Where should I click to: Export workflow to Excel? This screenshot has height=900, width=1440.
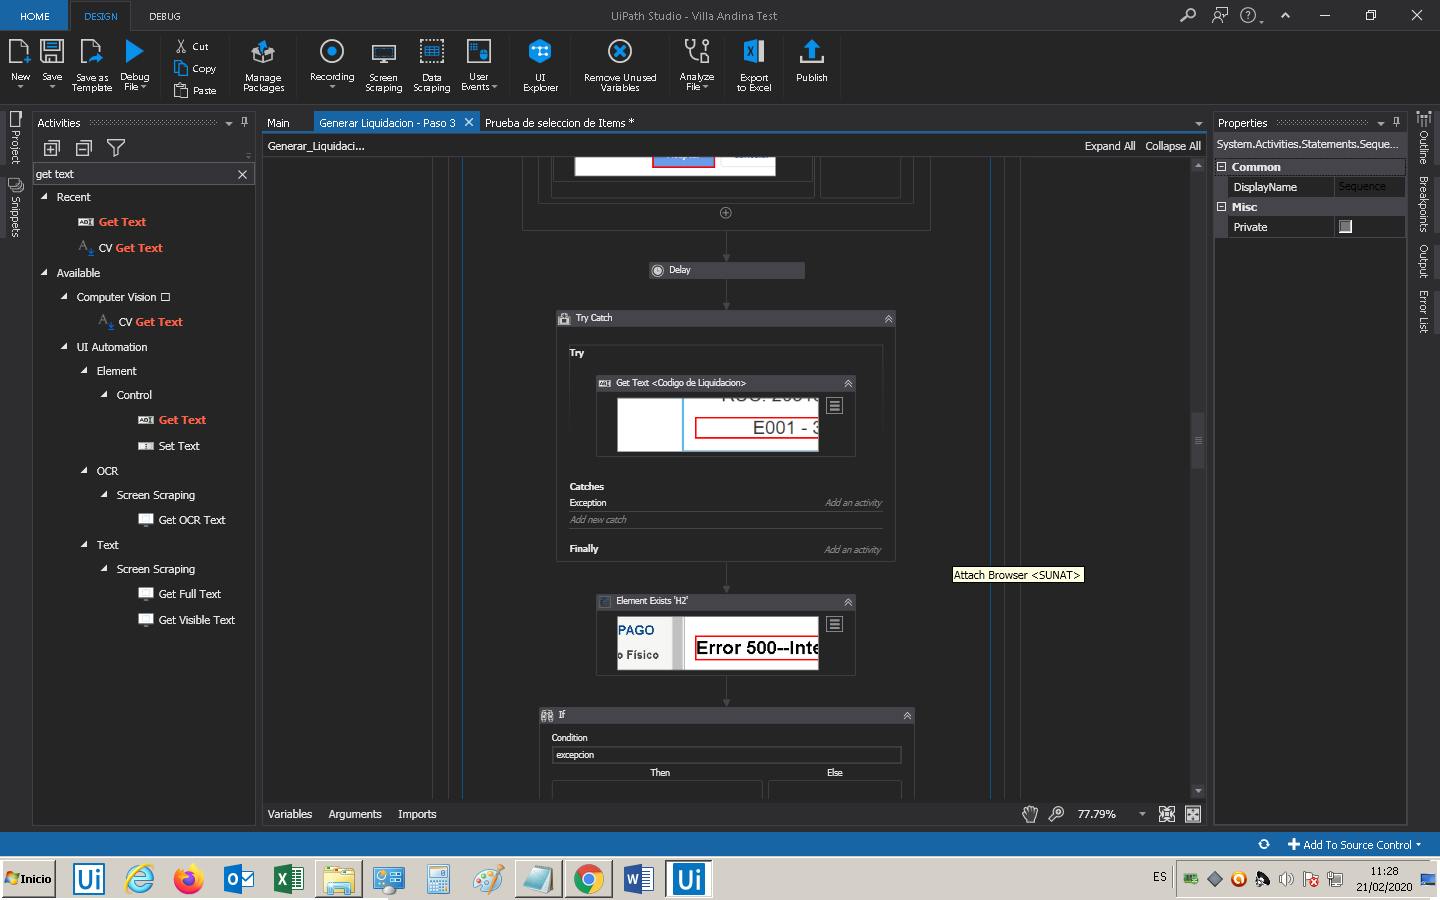tap(754, 66)
